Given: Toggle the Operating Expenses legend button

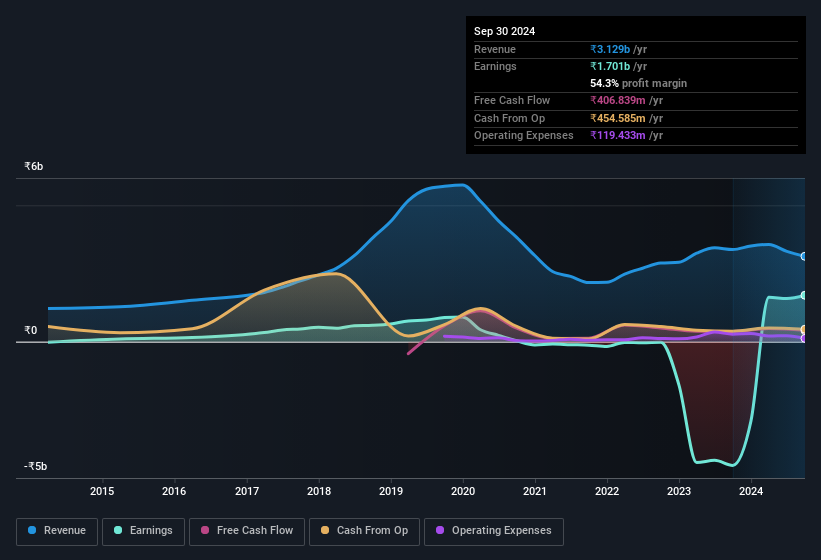Looking at the screenshot, I should (494, 531).
